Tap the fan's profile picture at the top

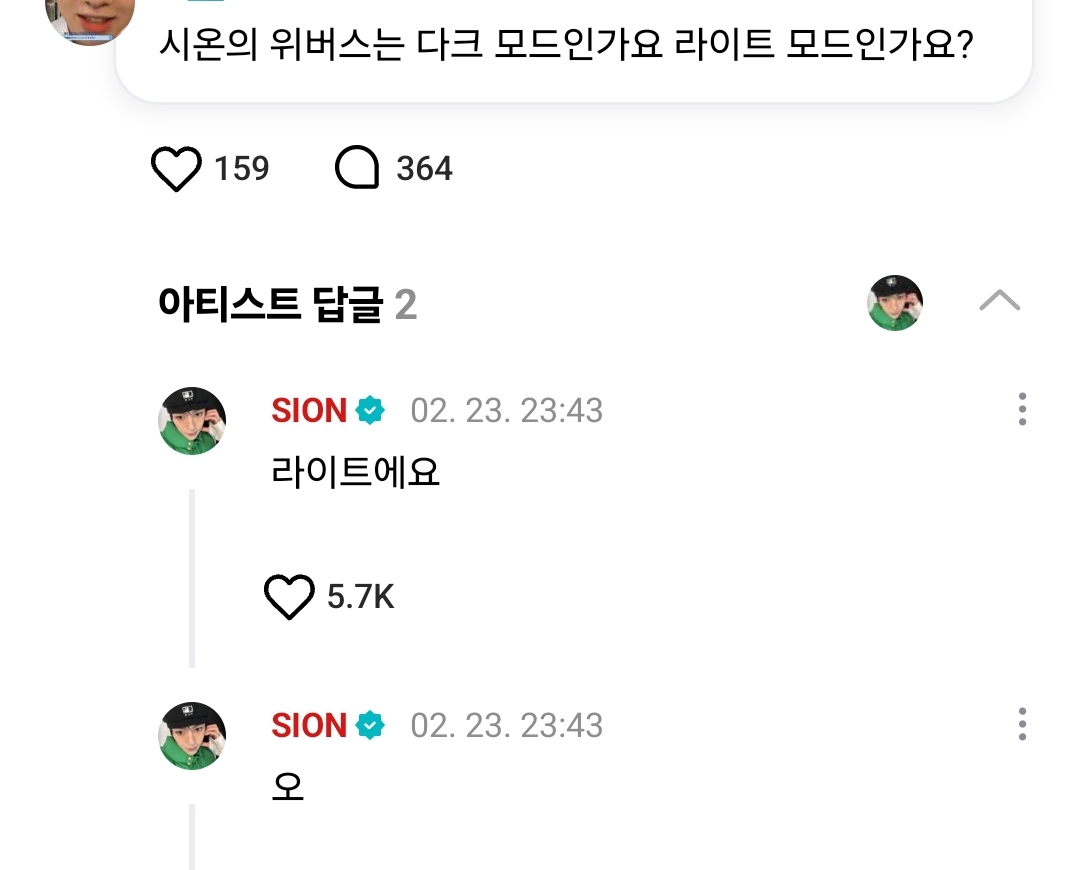pyautogui.click(x=90, y=20)
